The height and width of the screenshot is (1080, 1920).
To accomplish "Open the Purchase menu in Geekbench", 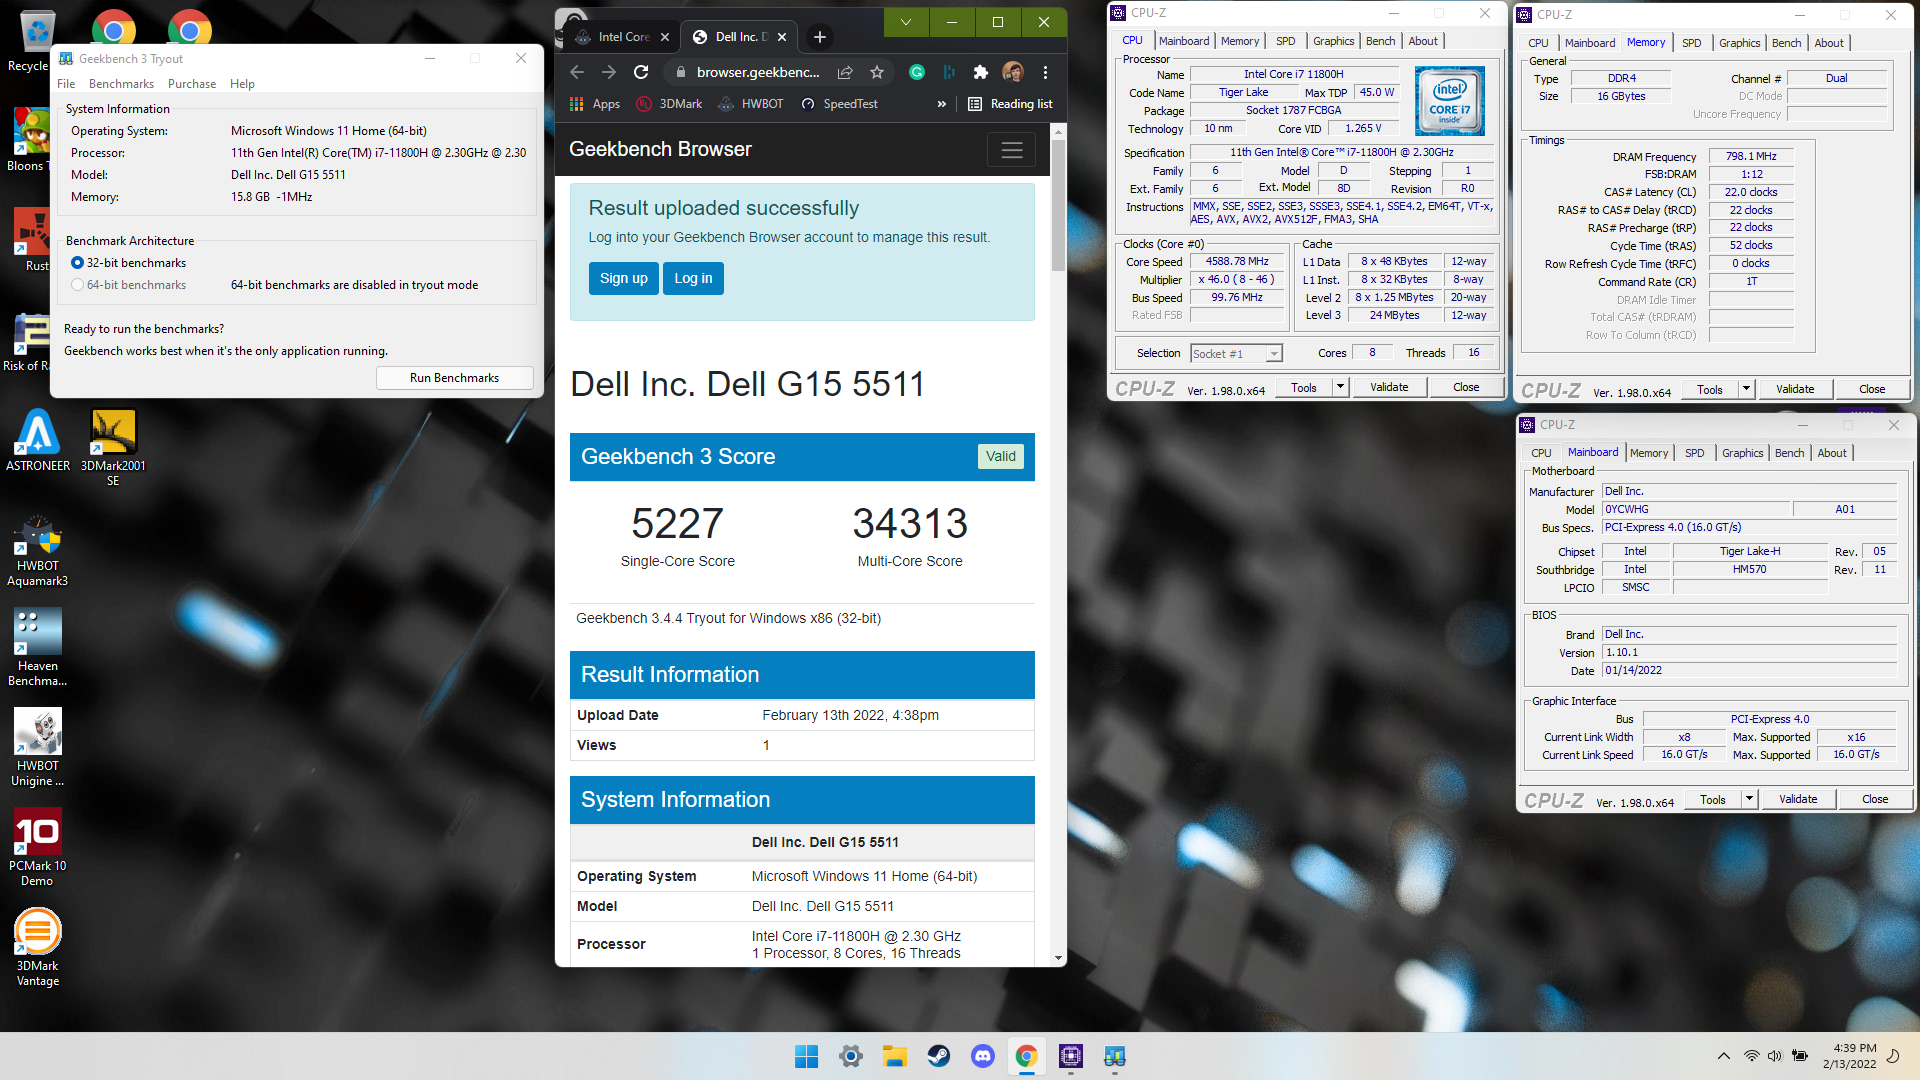I will pos(192,84).
